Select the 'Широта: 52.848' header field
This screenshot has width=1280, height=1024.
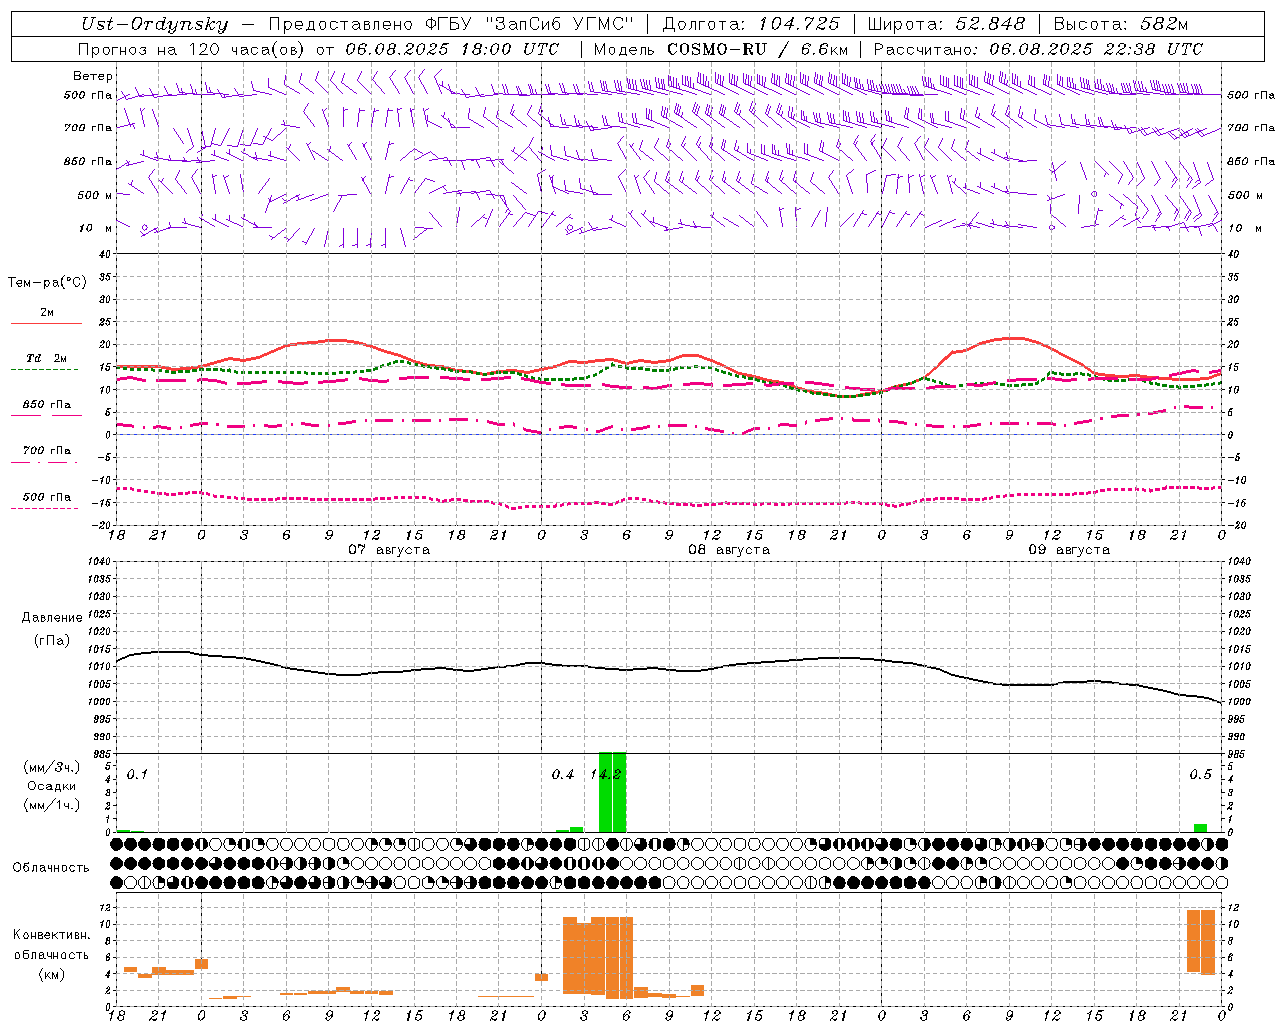pos(946,24)
